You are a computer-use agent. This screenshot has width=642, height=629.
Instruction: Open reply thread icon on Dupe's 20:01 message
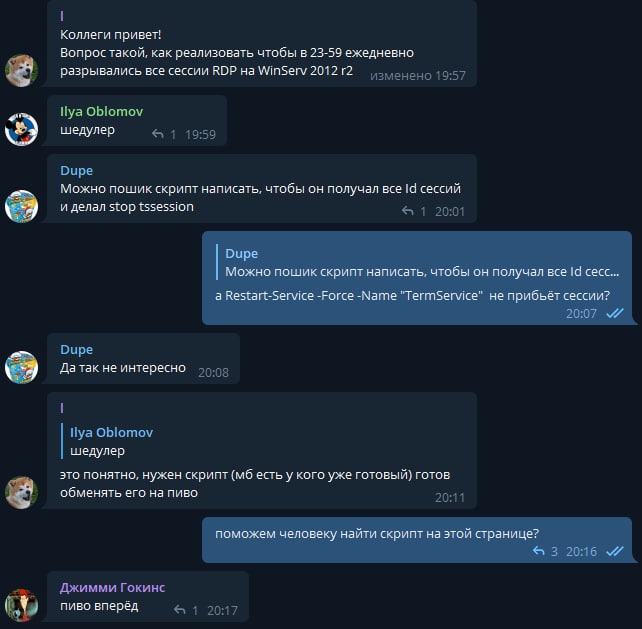pos(408,211)
